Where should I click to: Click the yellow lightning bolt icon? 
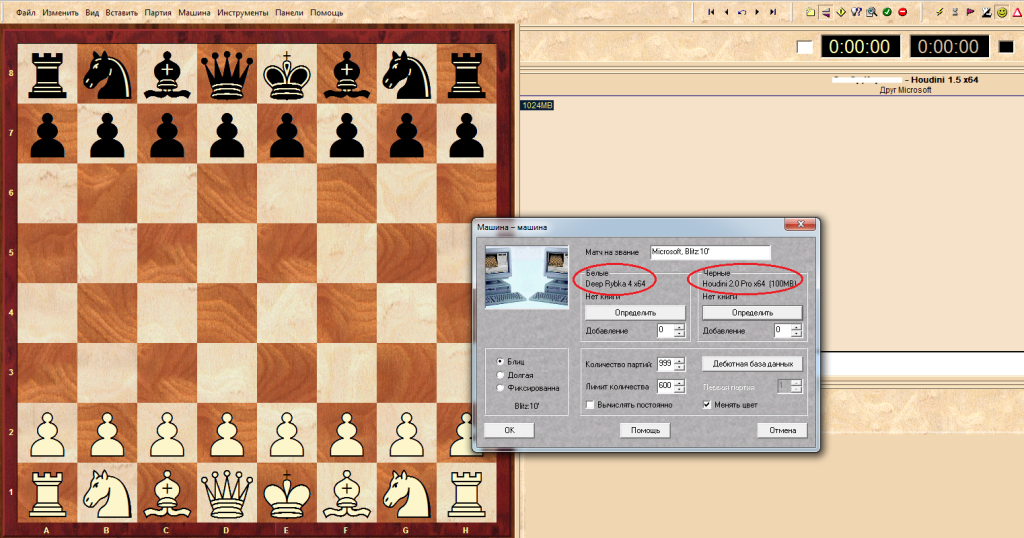point(939,12)
